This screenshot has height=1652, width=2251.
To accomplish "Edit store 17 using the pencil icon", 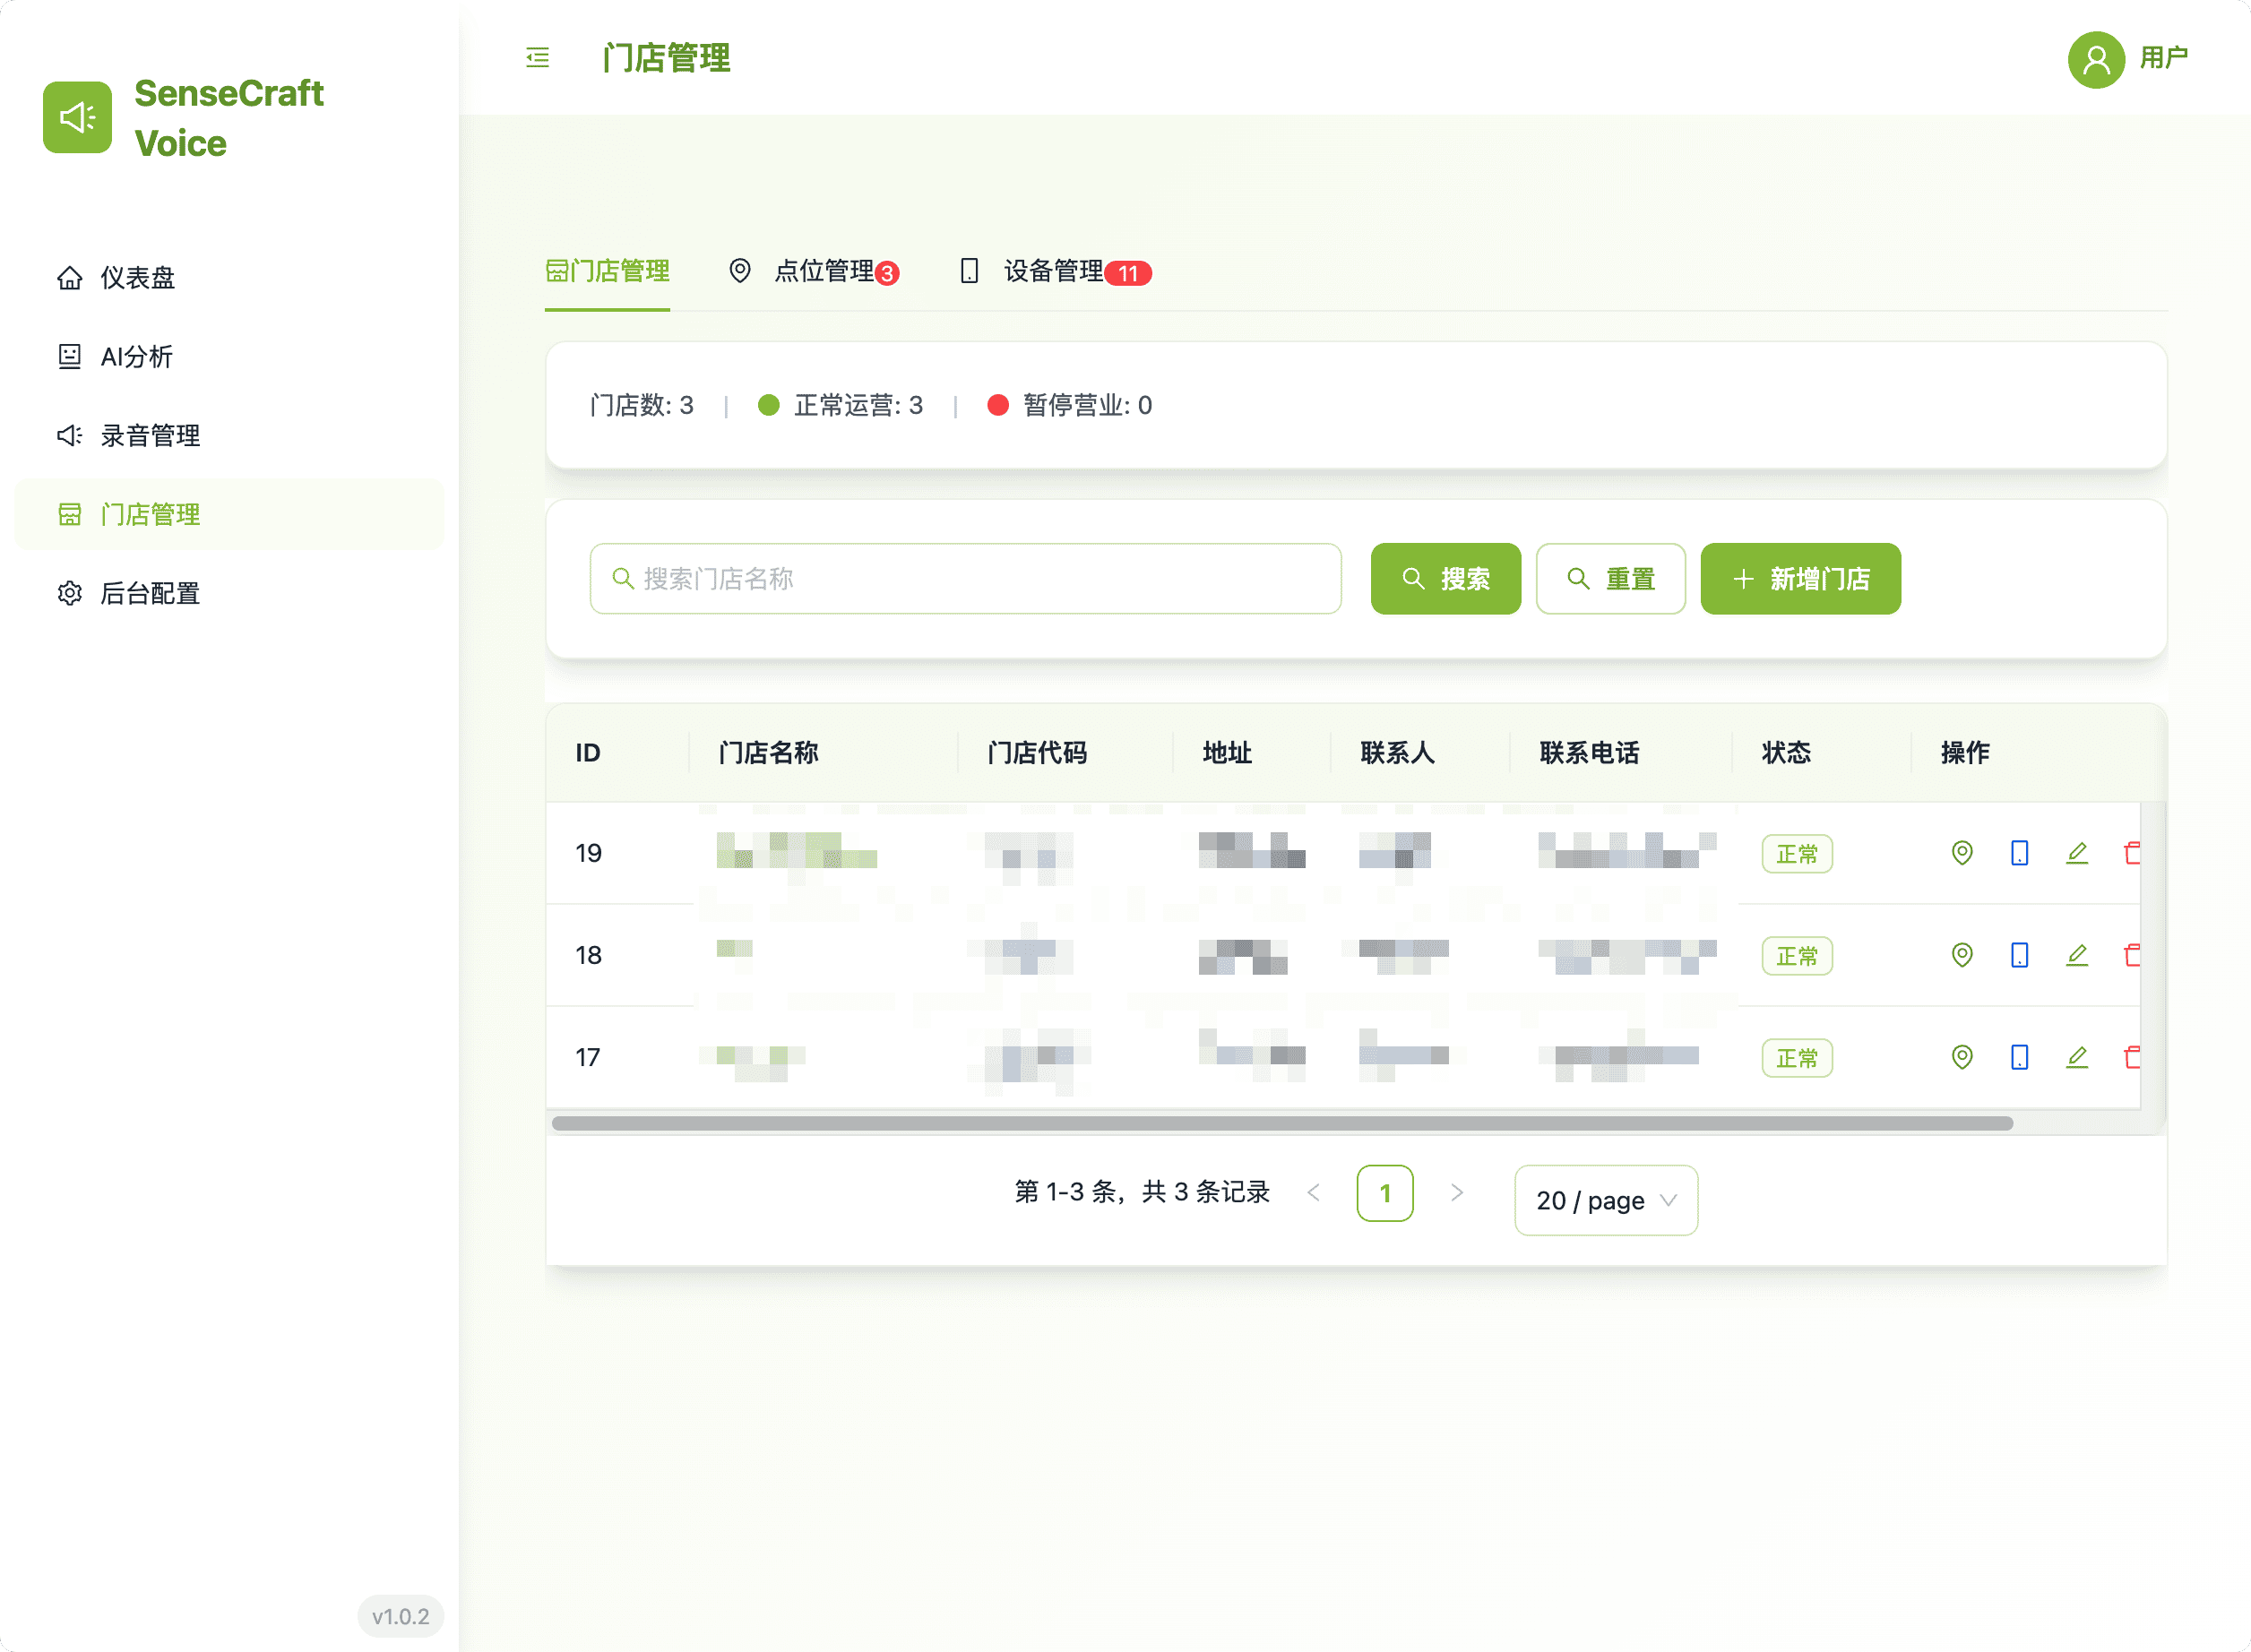I will [2077, 1057].
